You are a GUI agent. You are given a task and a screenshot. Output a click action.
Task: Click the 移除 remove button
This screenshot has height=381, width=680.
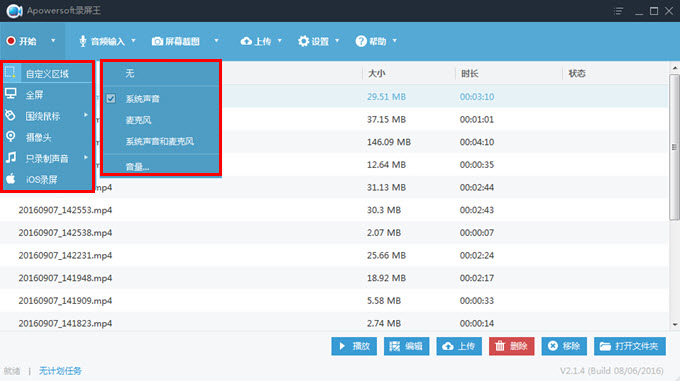click(x=564, y=346)
